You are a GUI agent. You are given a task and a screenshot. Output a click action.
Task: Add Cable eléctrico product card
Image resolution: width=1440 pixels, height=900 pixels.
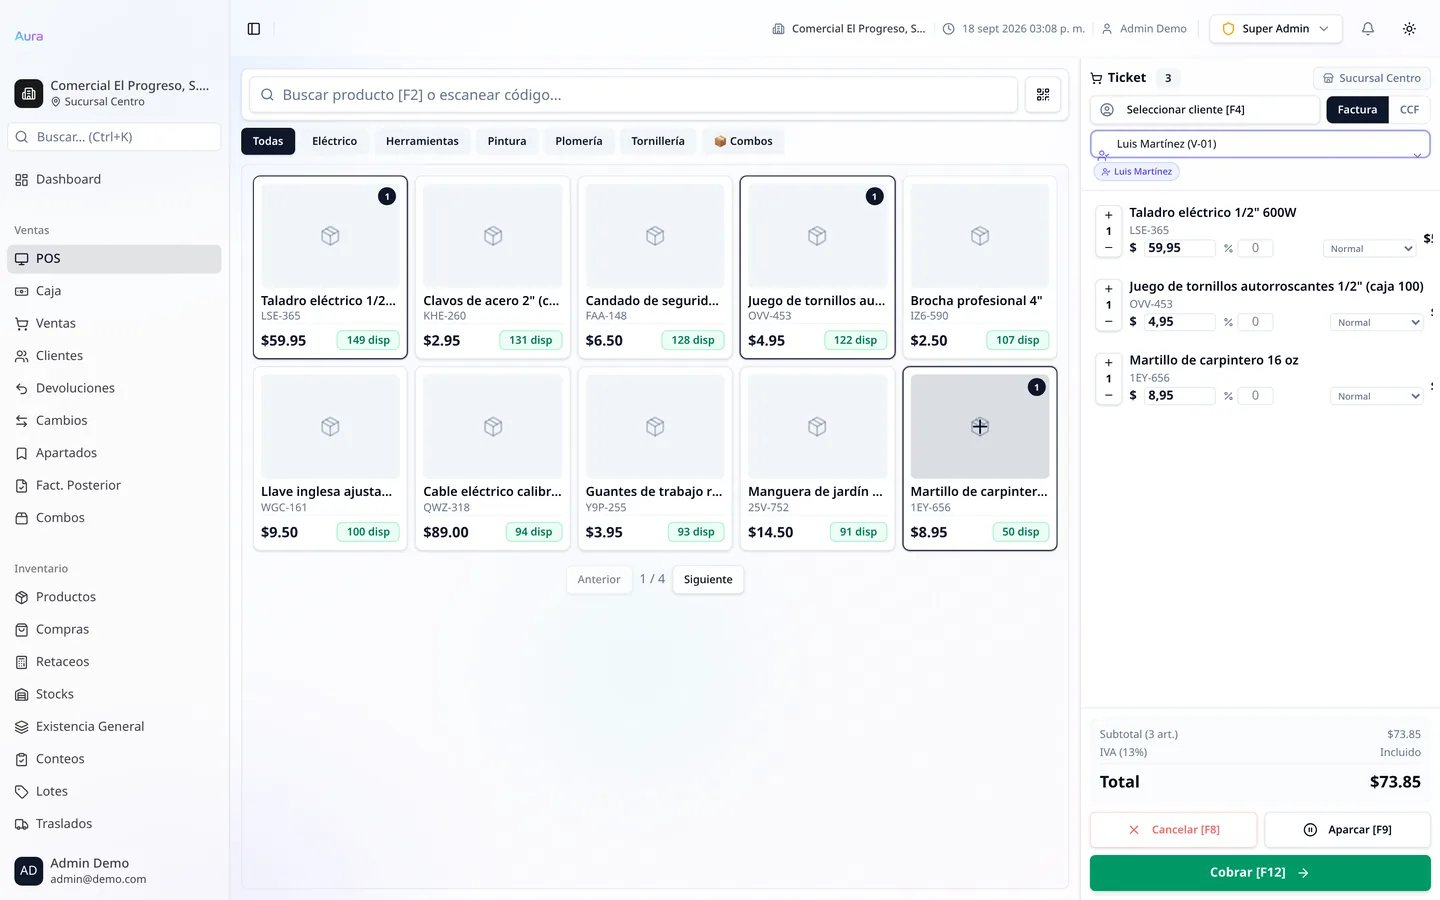point(492,459)
